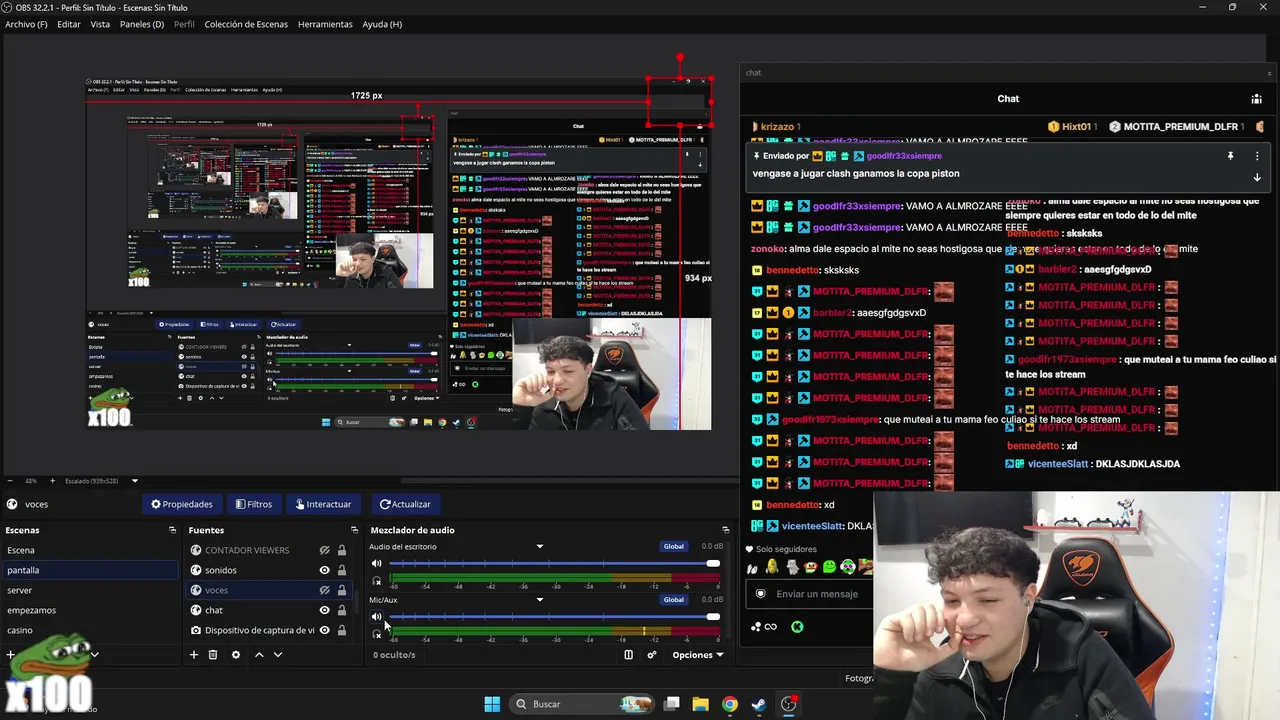This screenshot has width=1280, height=720.
Task: Open the Paneles (D) menu
Action: click(142, 24)
